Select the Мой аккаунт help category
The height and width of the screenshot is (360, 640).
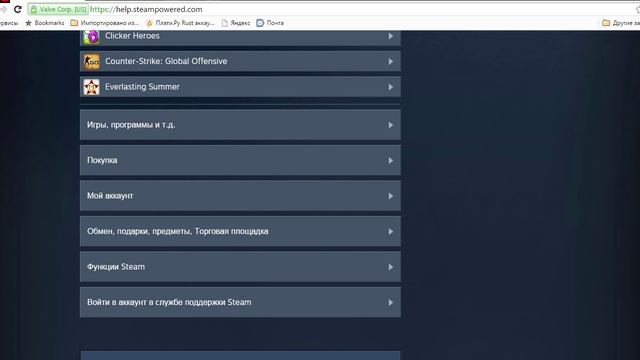pos(240,196)
